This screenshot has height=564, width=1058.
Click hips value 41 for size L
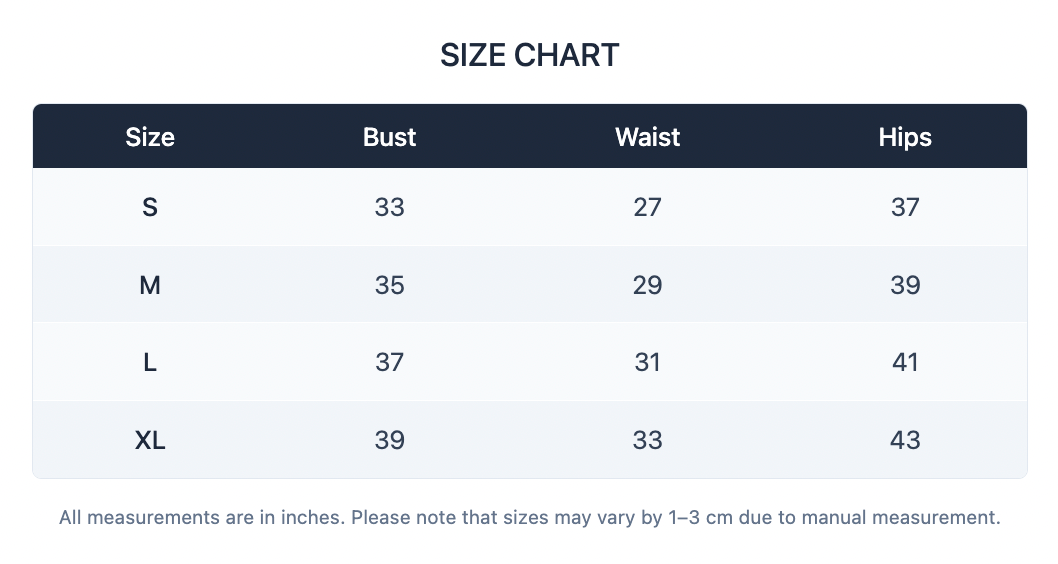(905, 362)
